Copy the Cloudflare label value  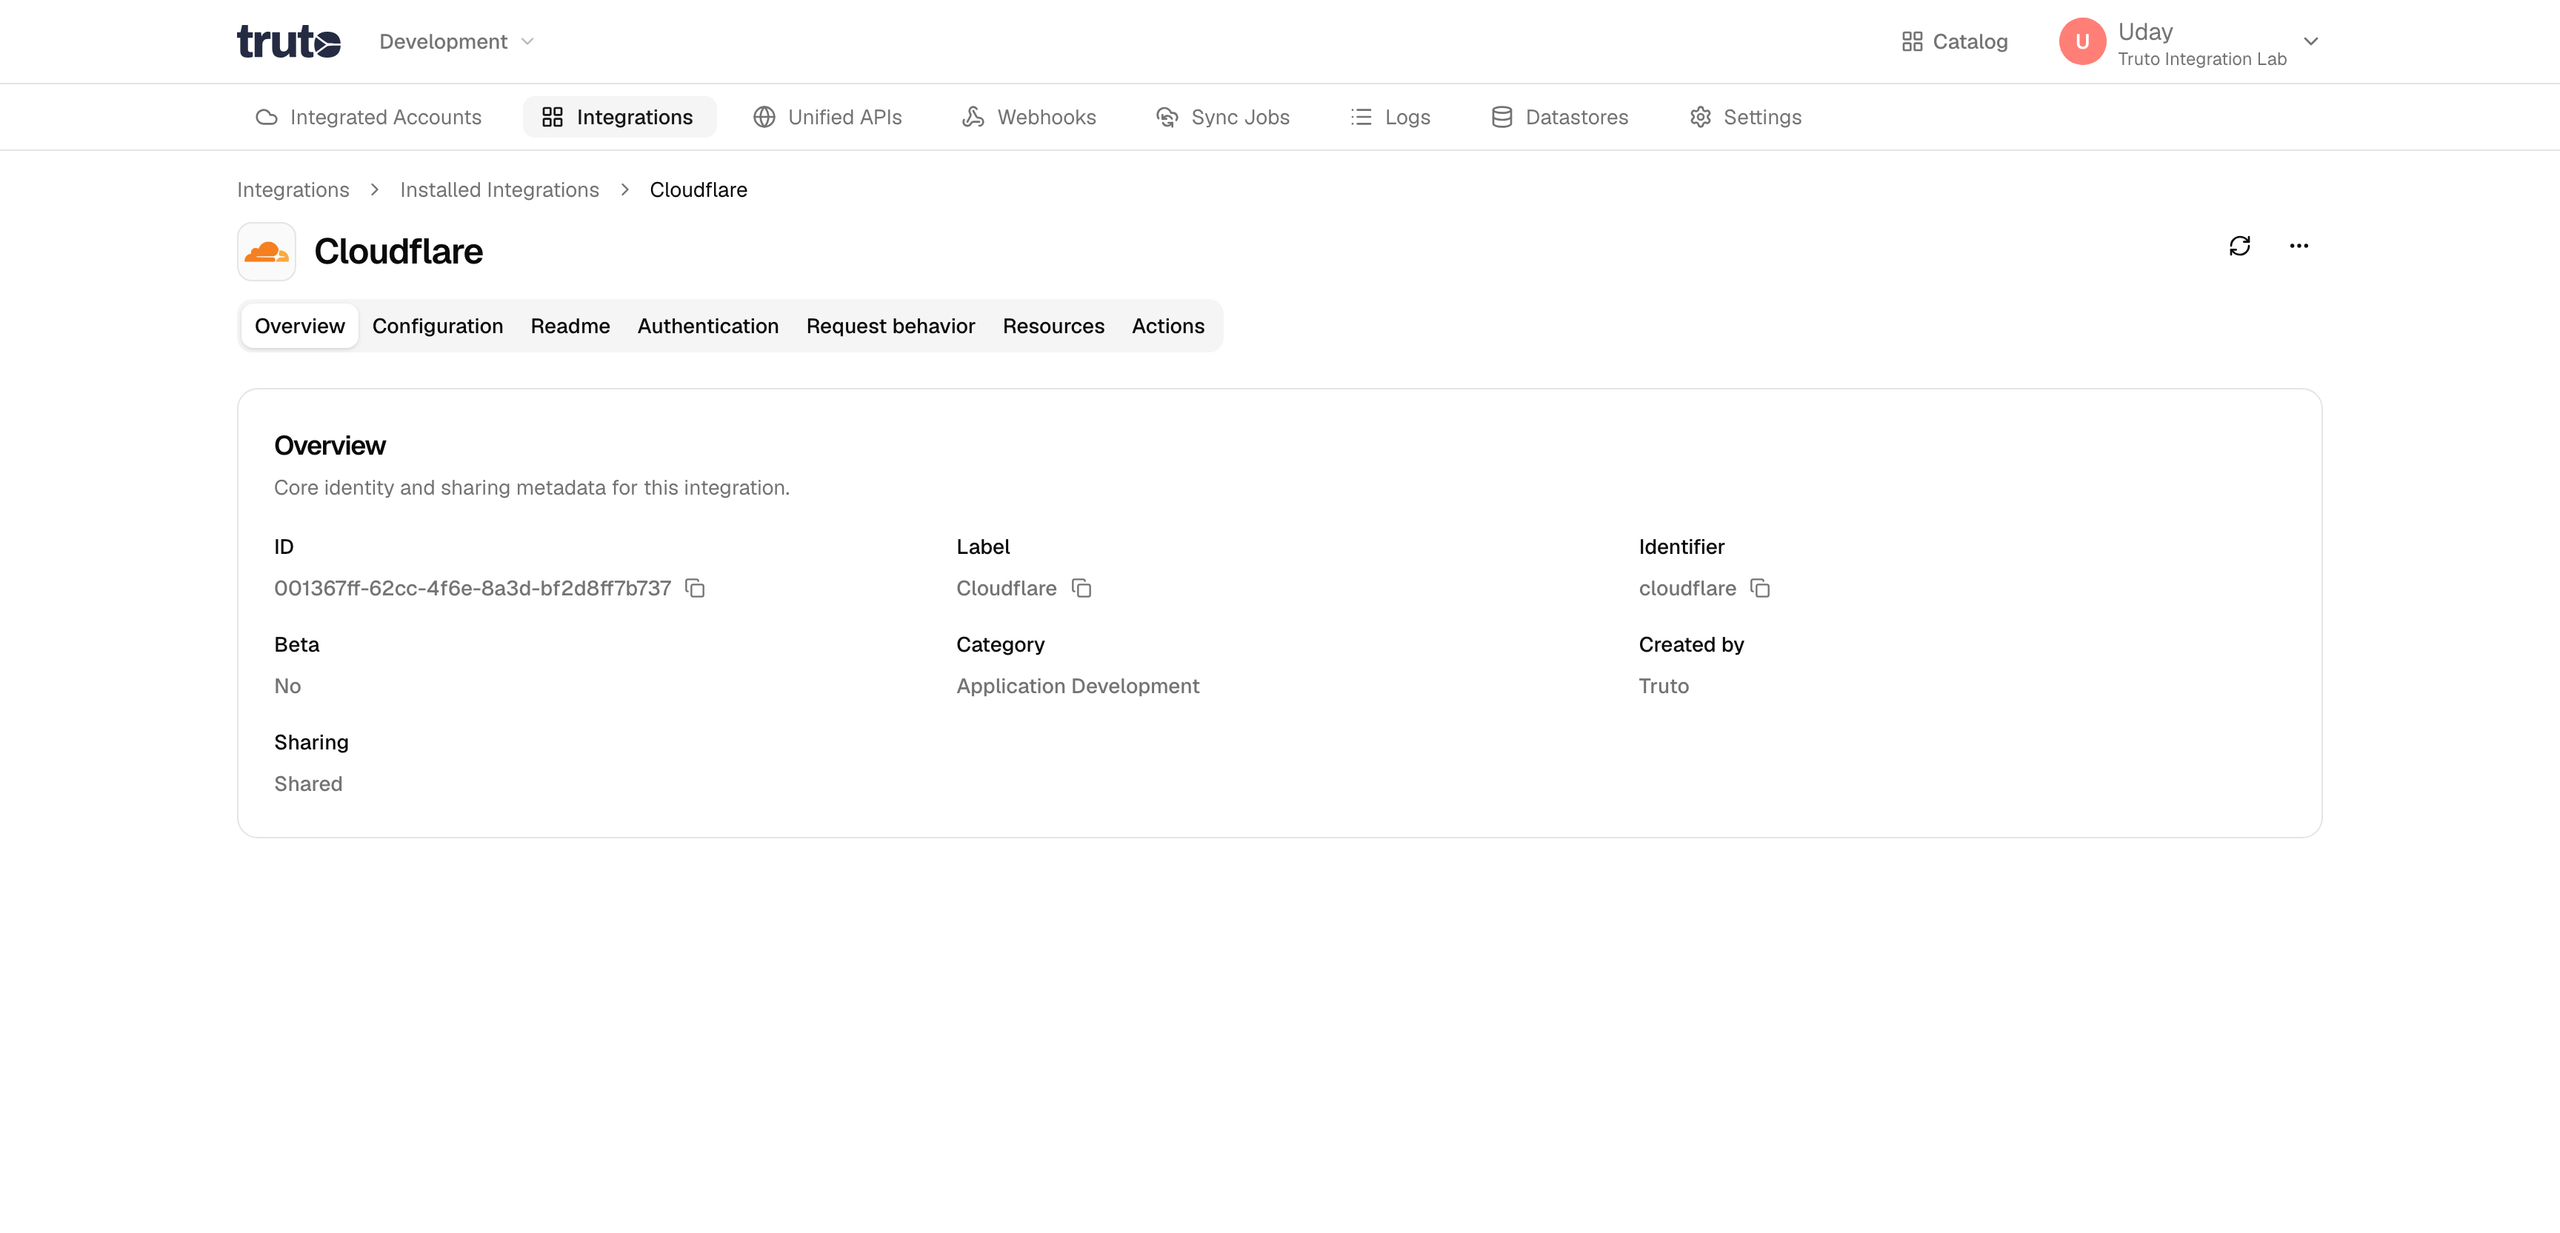point(1081,588)
